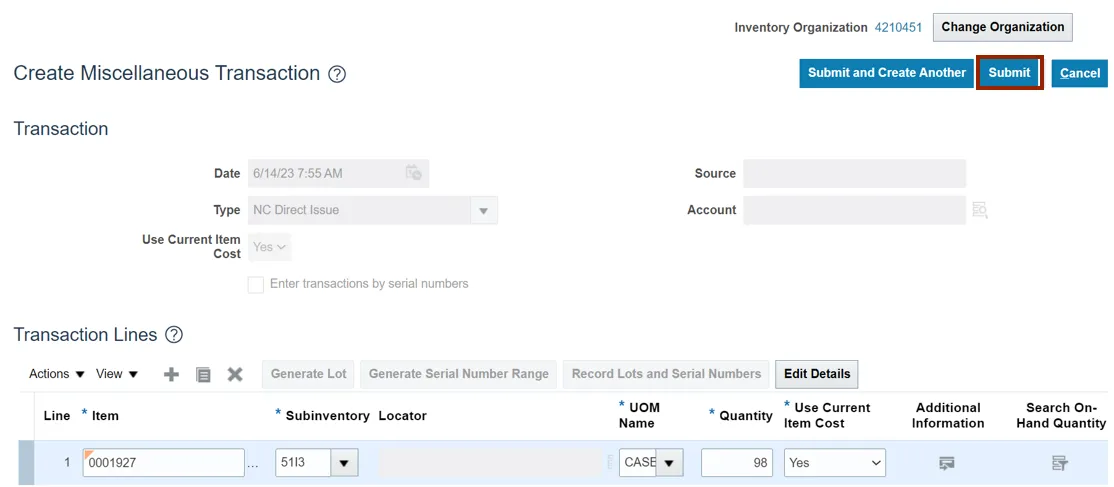
Task: Click the duplicate line icon
Action: [x=203, y=374]
